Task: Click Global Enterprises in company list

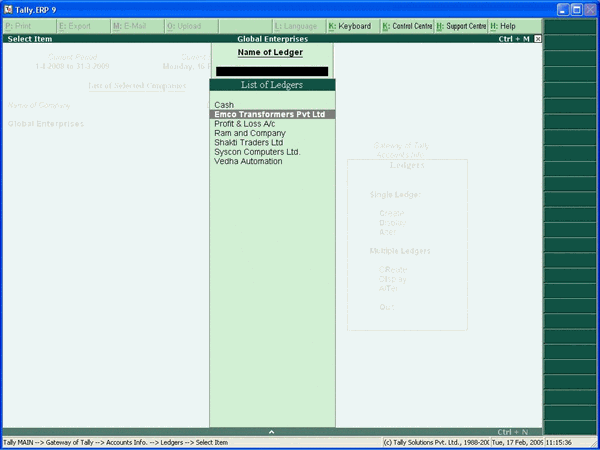Action: click(x=46, y=124)
